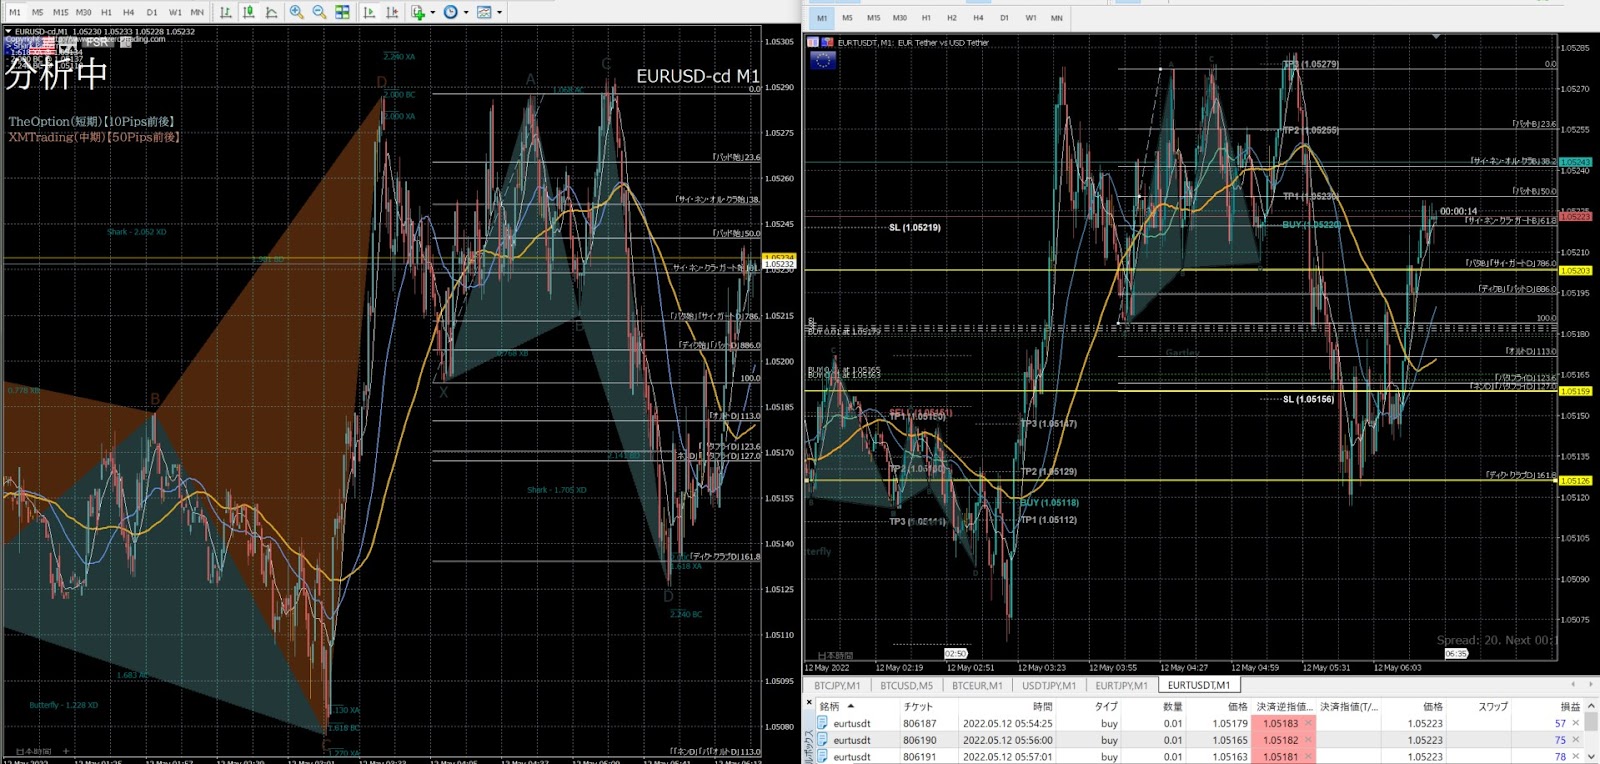Close order 806187 with the X button
Viewport: 1600px width, 764px height.
1575,723
